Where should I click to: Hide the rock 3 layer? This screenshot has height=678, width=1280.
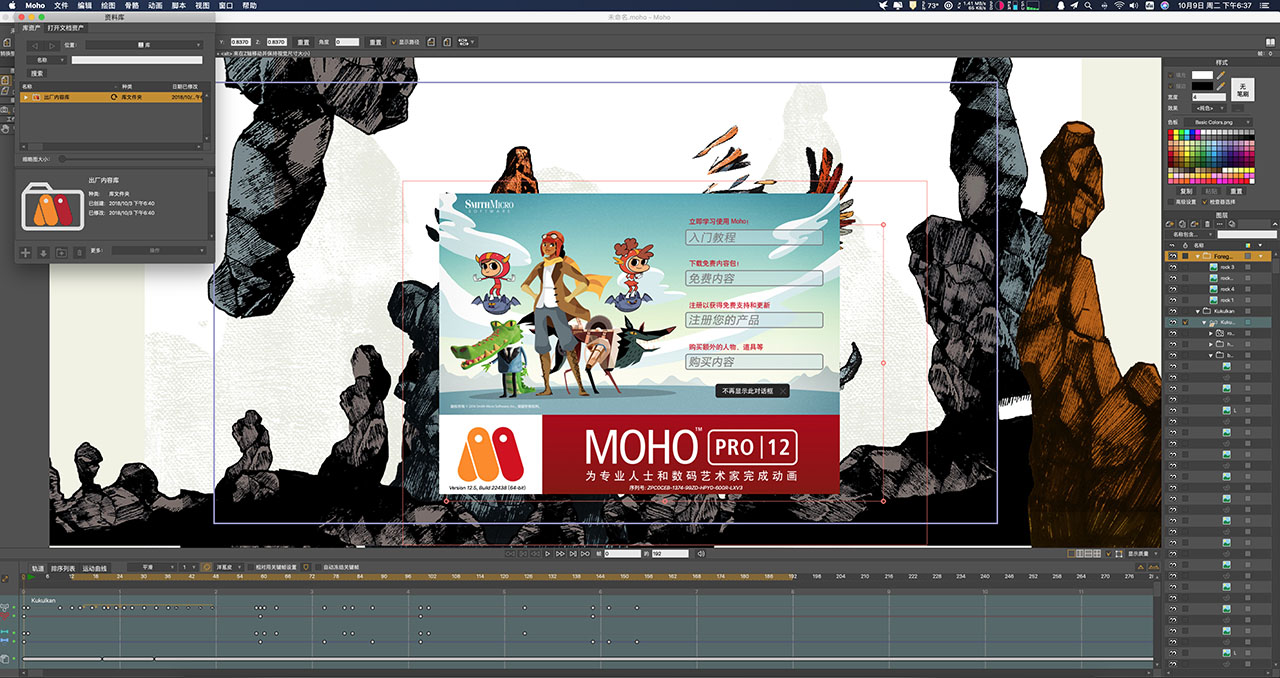(x=1172, y=267)
